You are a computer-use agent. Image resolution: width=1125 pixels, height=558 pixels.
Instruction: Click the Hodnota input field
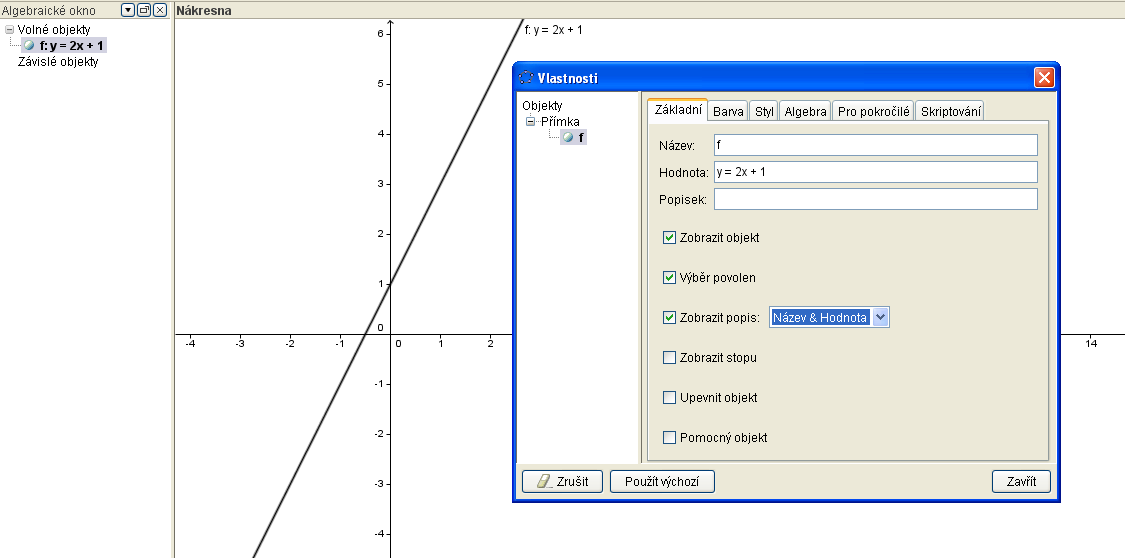[875, 172]
